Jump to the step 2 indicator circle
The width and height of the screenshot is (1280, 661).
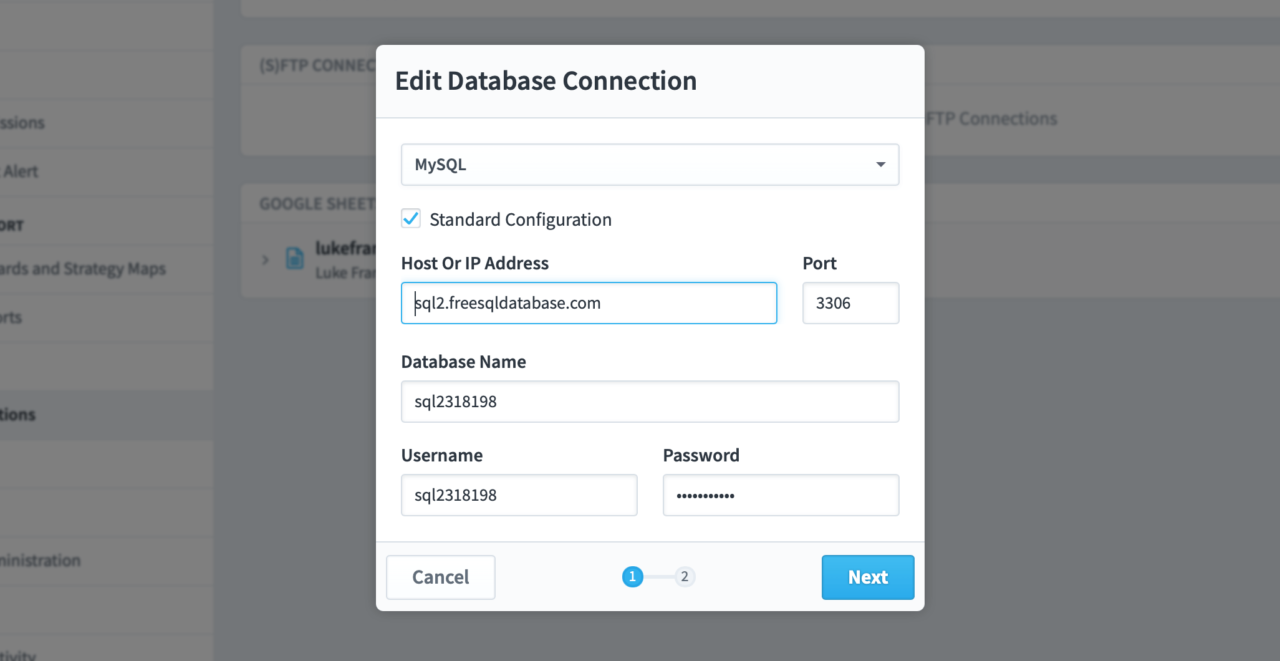[x=684, y=576]
